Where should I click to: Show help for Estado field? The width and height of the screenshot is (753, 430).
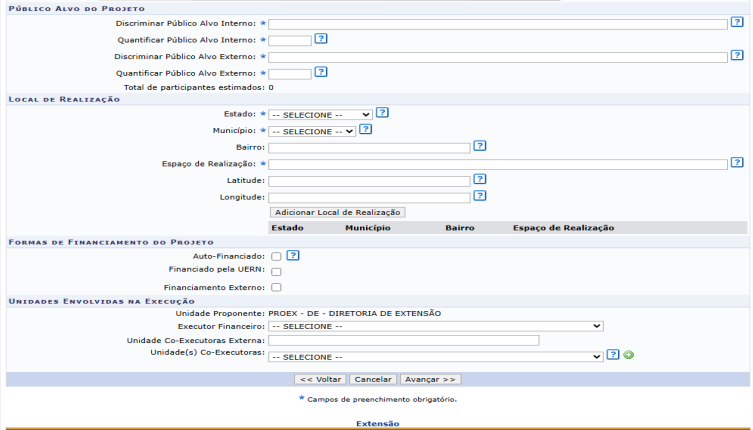pyautogui.click(x=382, y=113)
